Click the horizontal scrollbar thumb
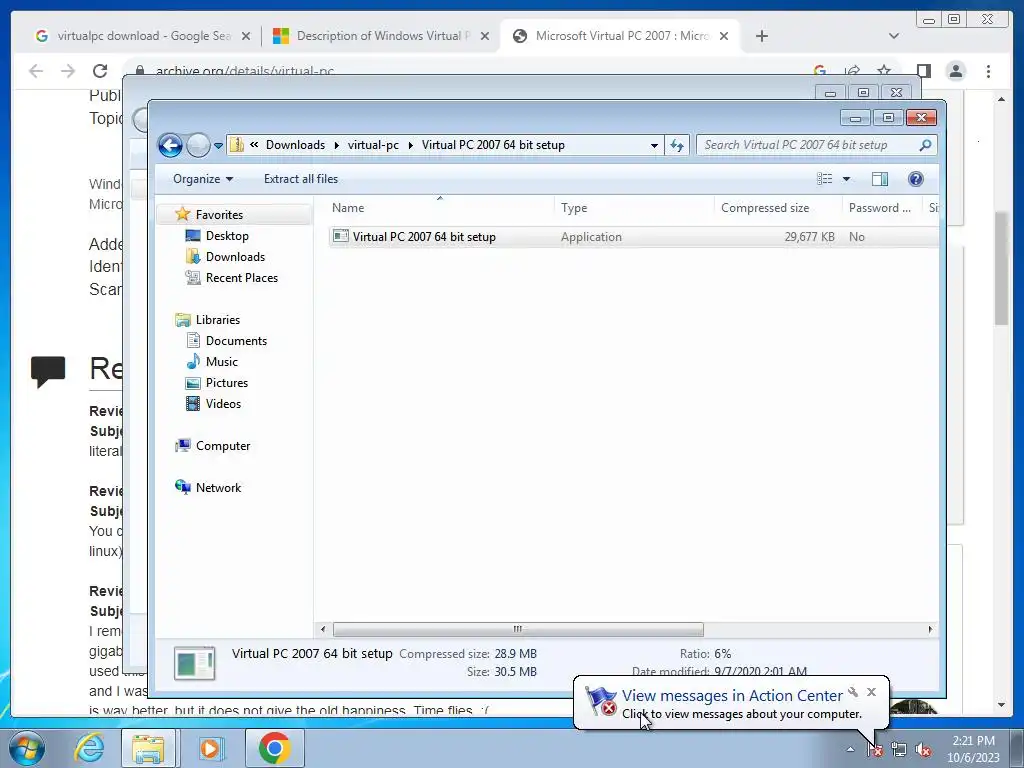The height and width of the screenshot is (768, 1024). click(x=518, y=630)
